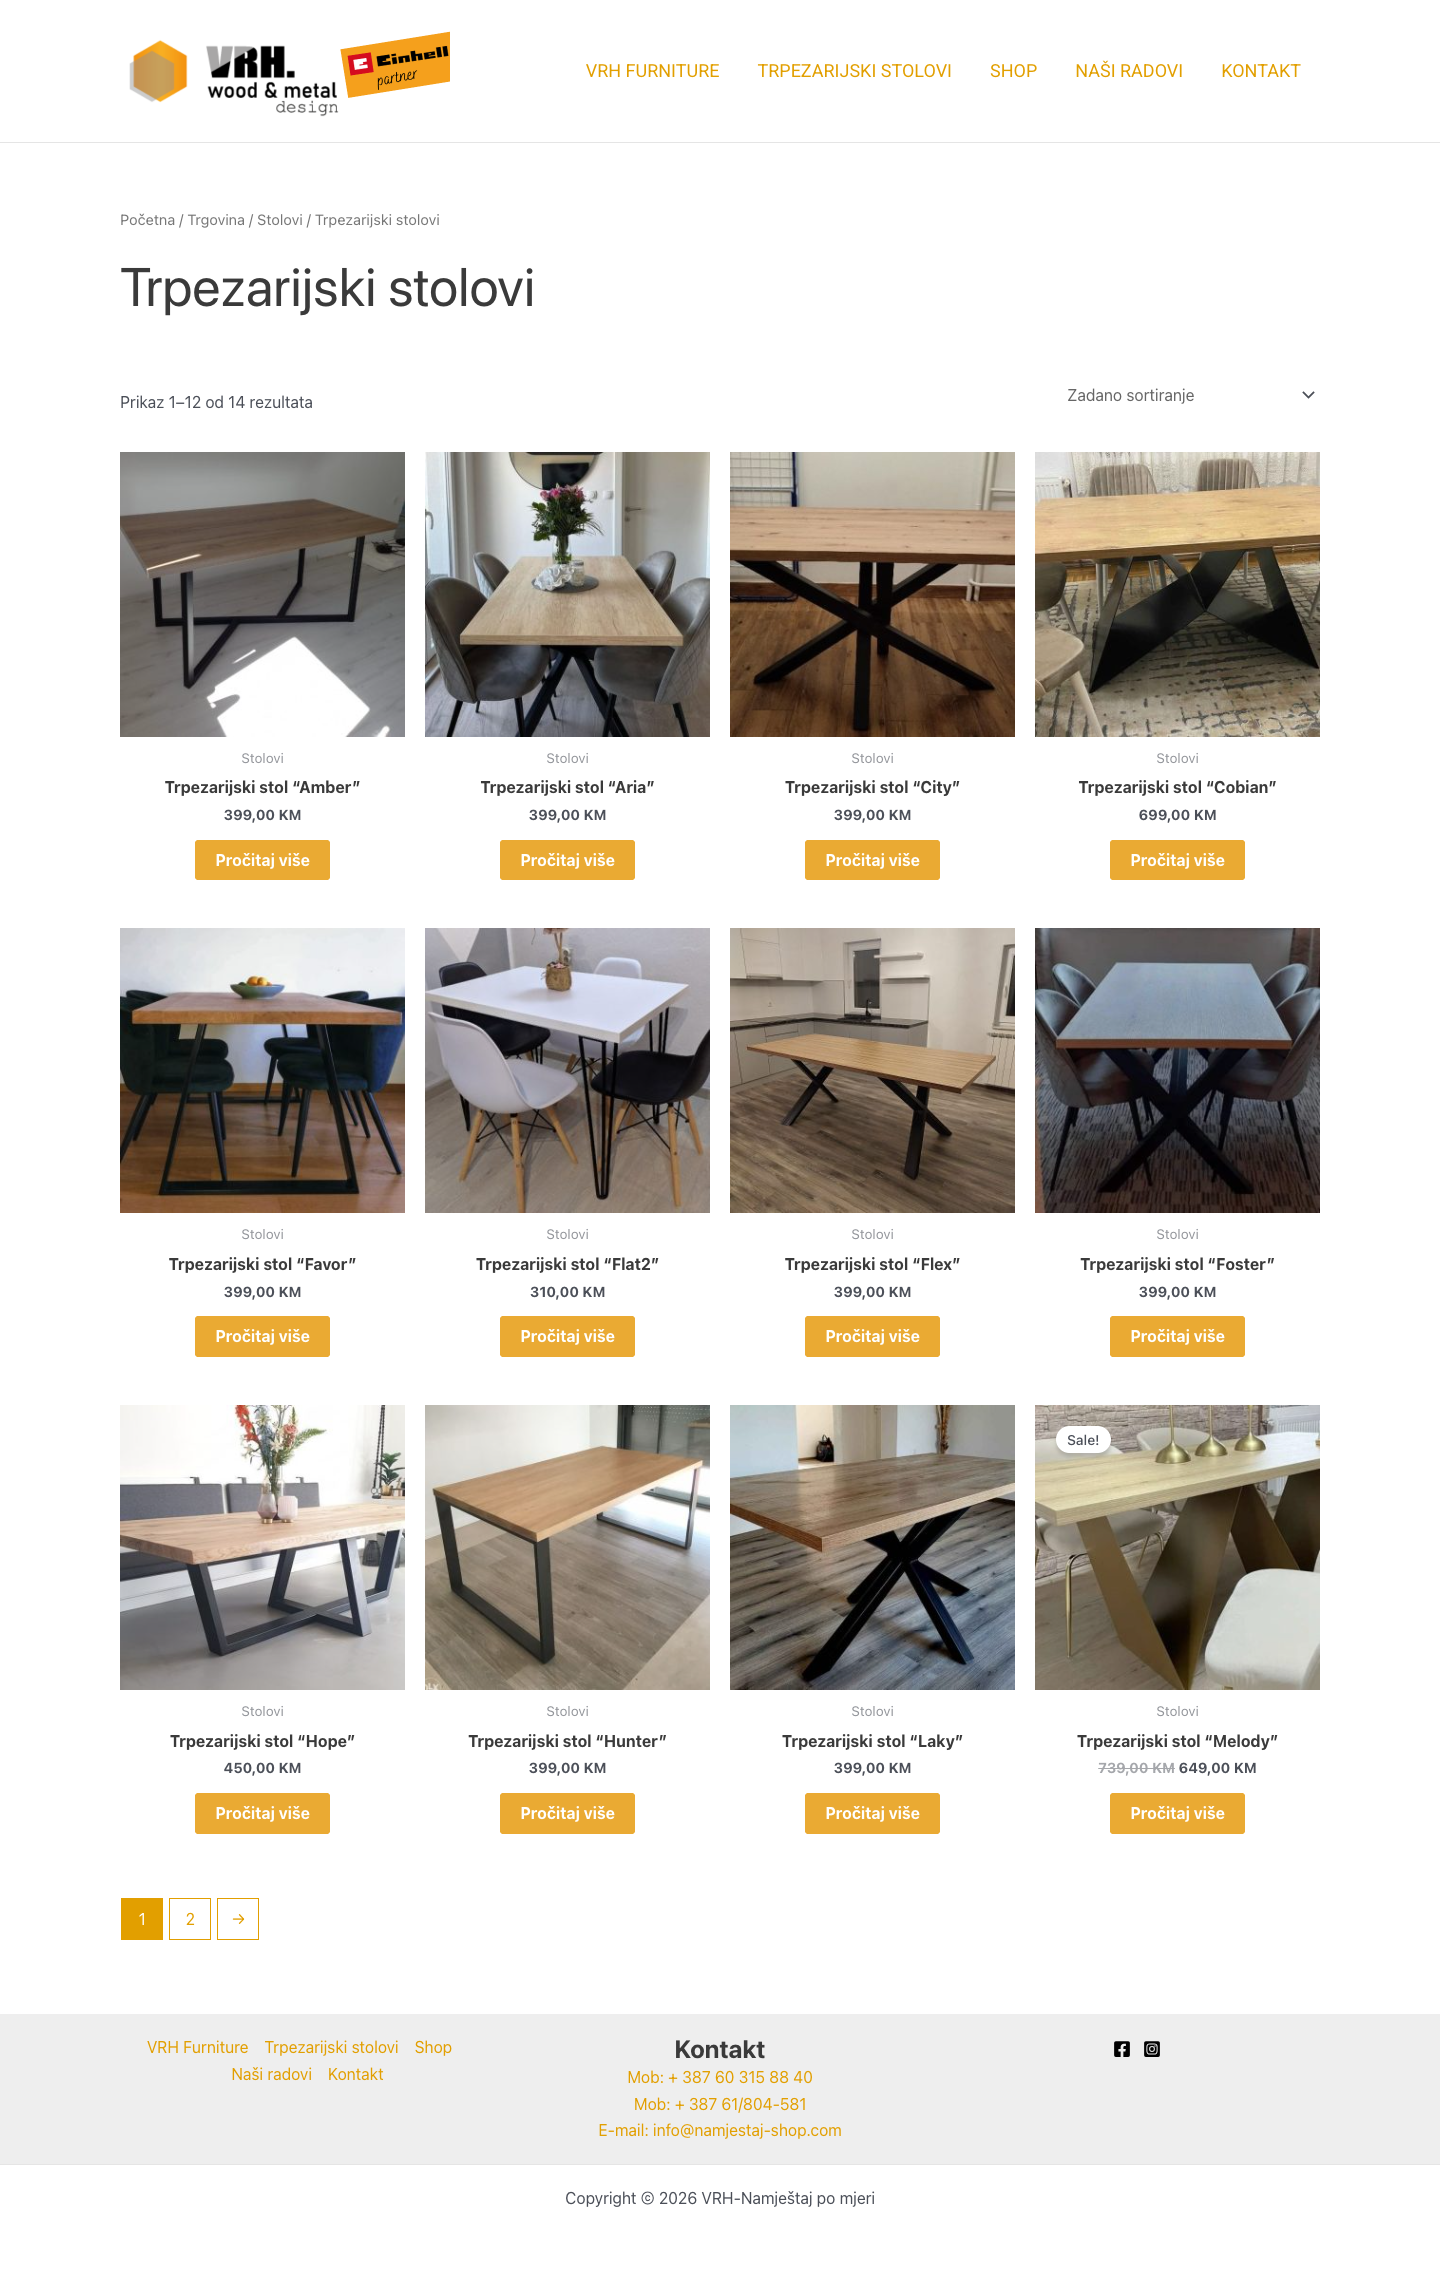The width and height of the screenshot is (1440, 2285).
Task: Click the VRH wood & metal logo
Action: [x=234, y=78]
